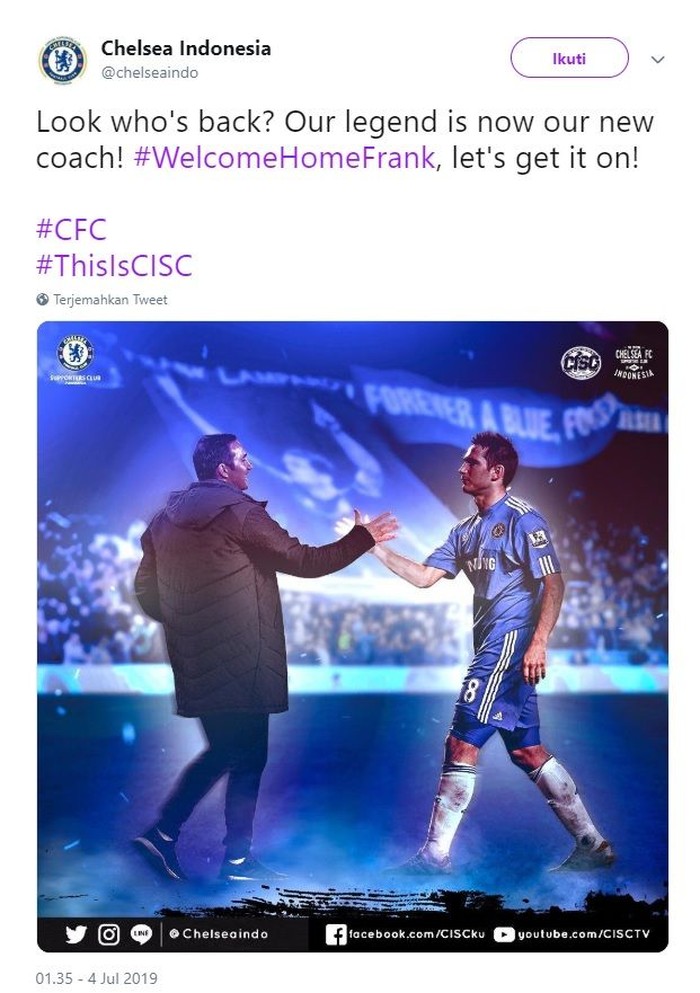The width and height of the screenshot is (700, 993).
Task: Click the Facebook icon in the image footer
Action: 337,934
